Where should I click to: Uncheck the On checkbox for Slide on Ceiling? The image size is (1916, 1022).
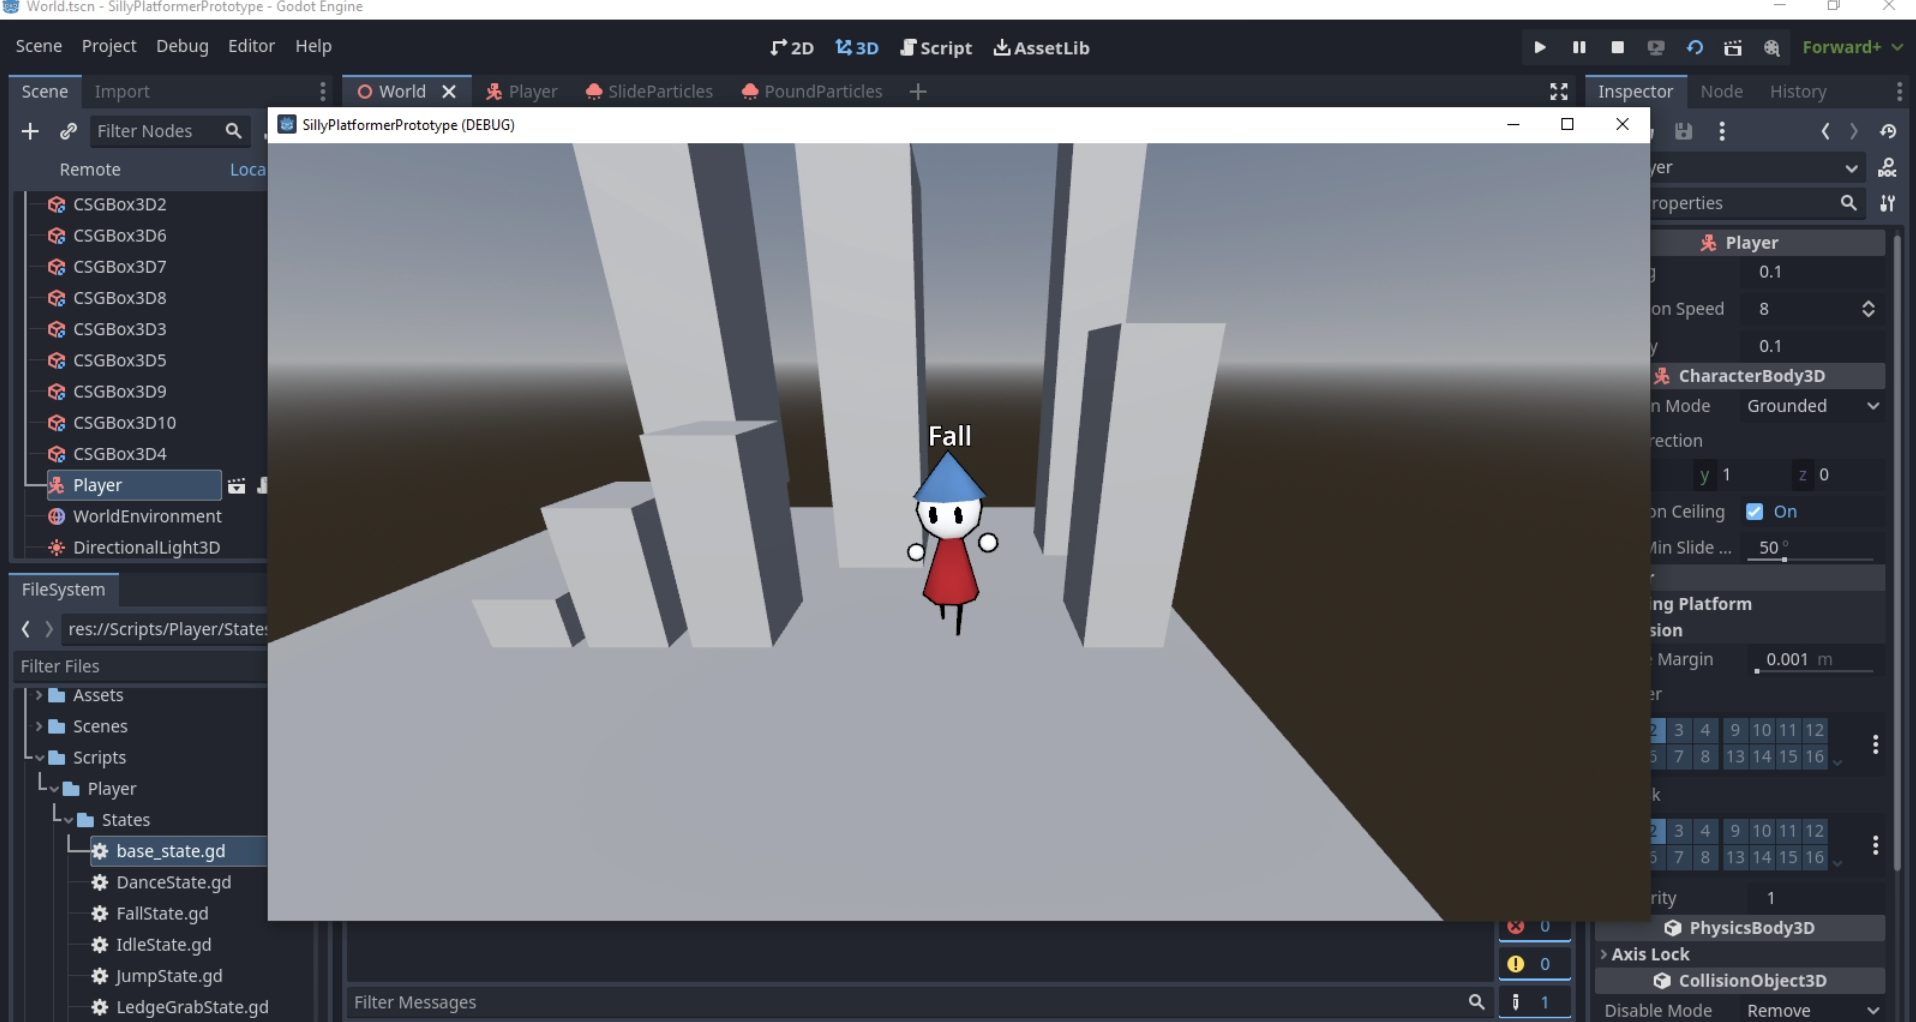click(1756, 511)
